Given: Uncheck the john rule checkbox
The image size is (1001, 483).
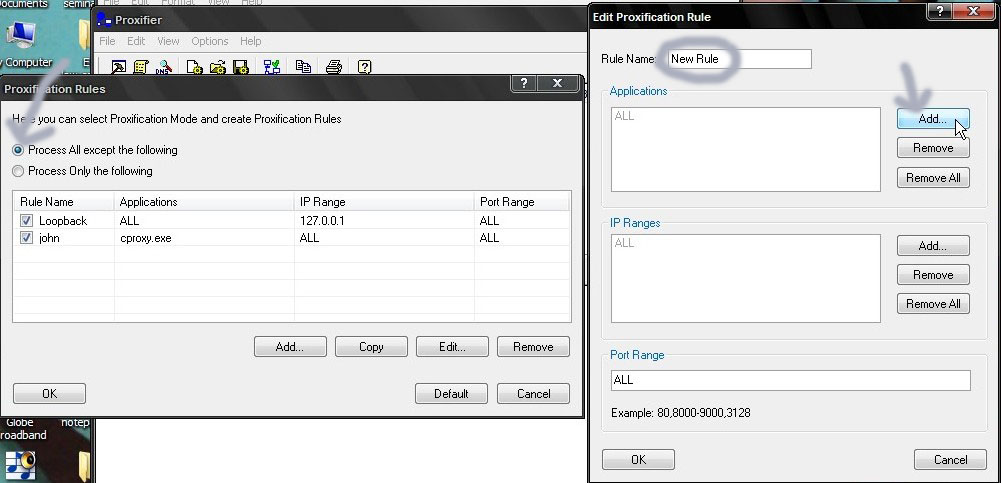Looking at the screenshot, I should pos(26,238).
